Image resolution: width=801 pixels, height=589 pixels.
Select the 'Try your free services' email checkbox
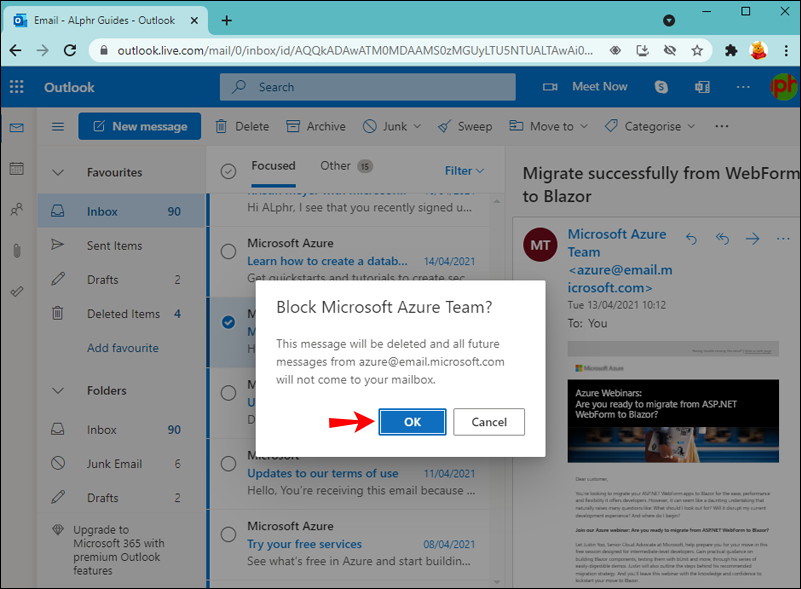point(228,534)
